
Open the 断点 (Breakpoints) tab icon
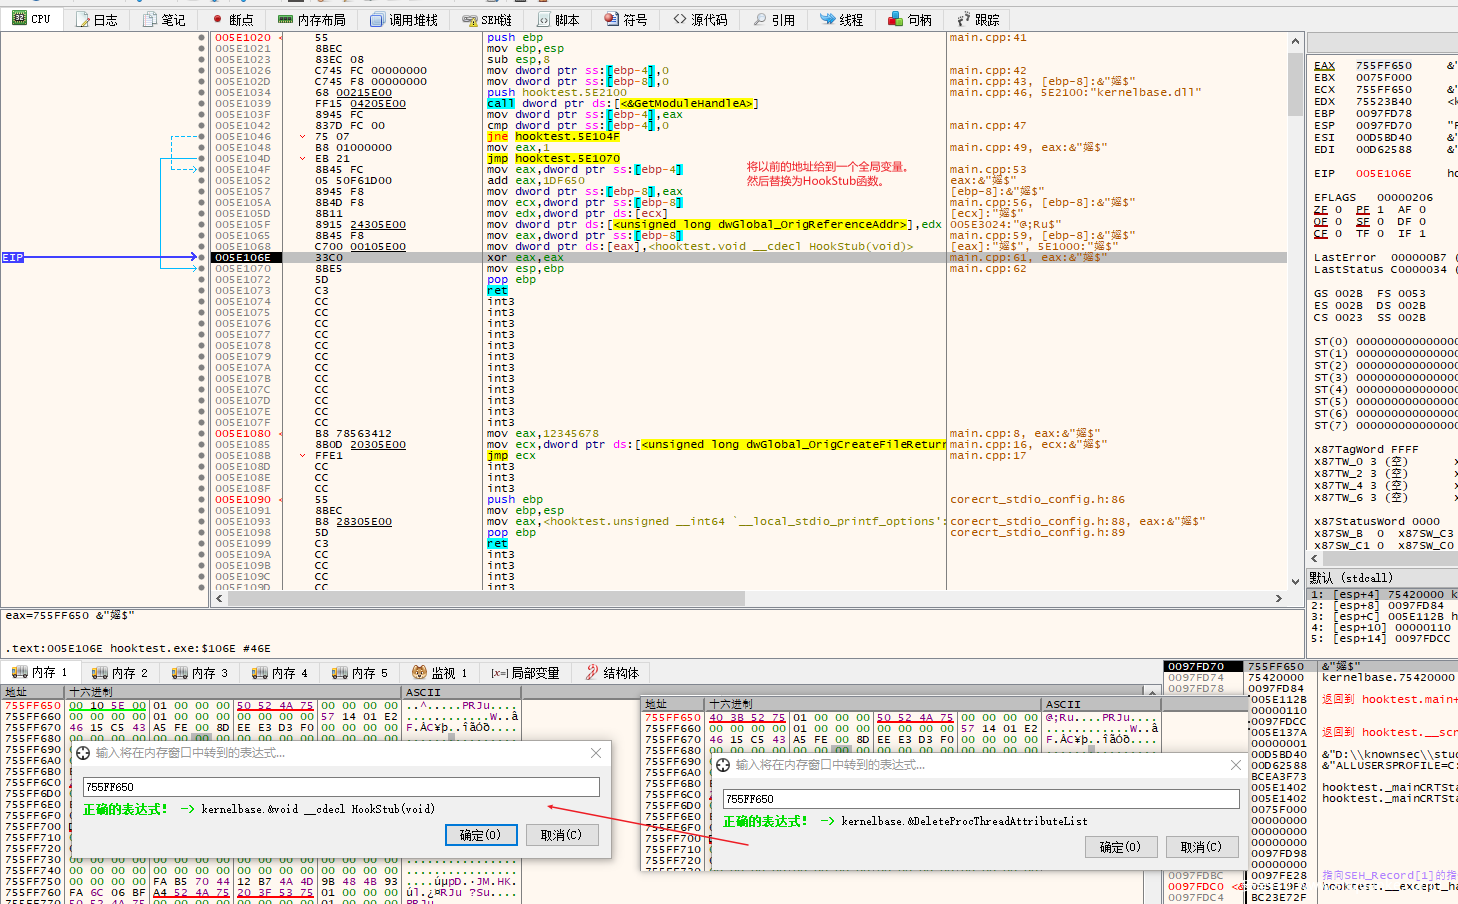point(218,19)
